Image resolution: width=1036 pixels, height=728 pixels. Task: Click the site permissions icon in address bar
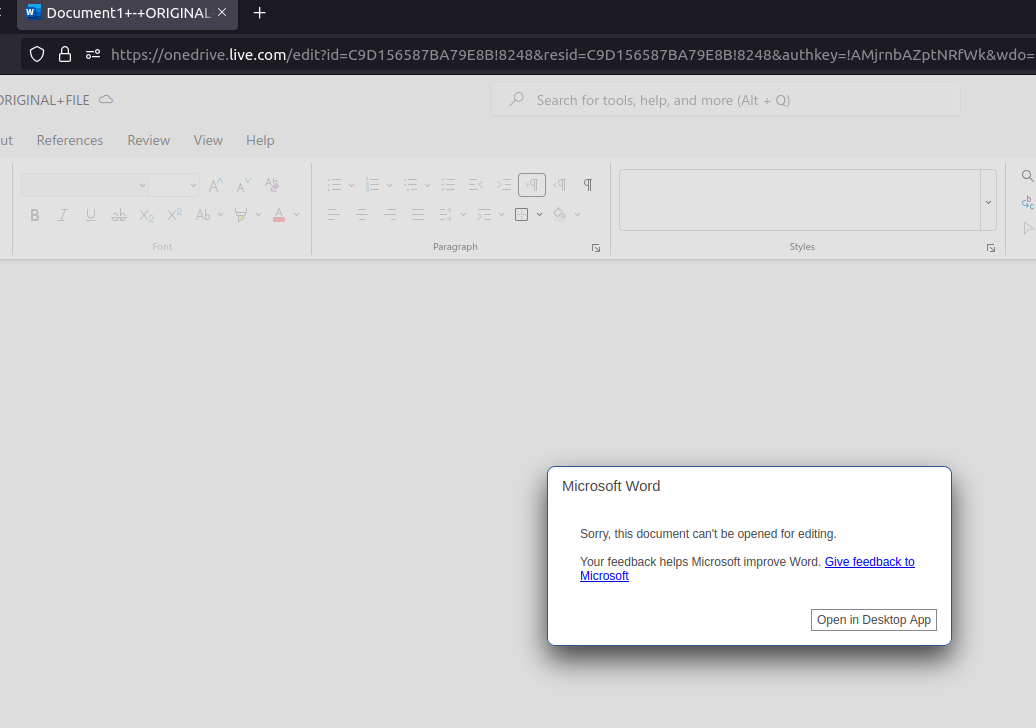click(x=92, y=54)
